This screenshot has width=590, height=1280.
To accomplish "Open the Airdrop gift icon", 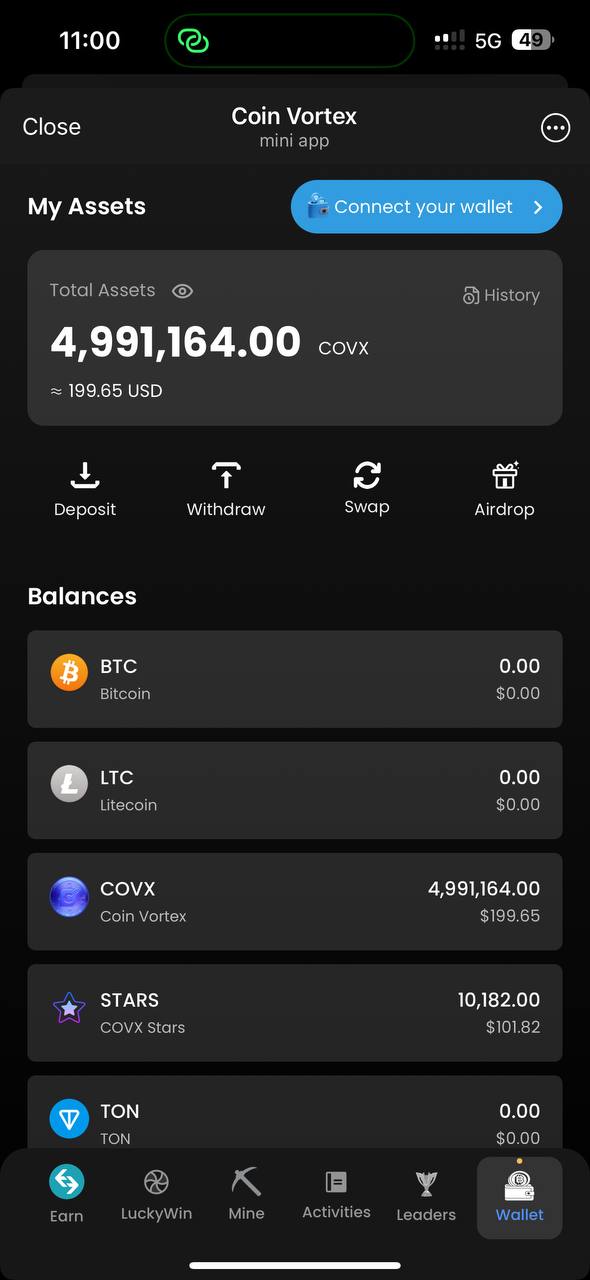I will click(x=504, y=487).
